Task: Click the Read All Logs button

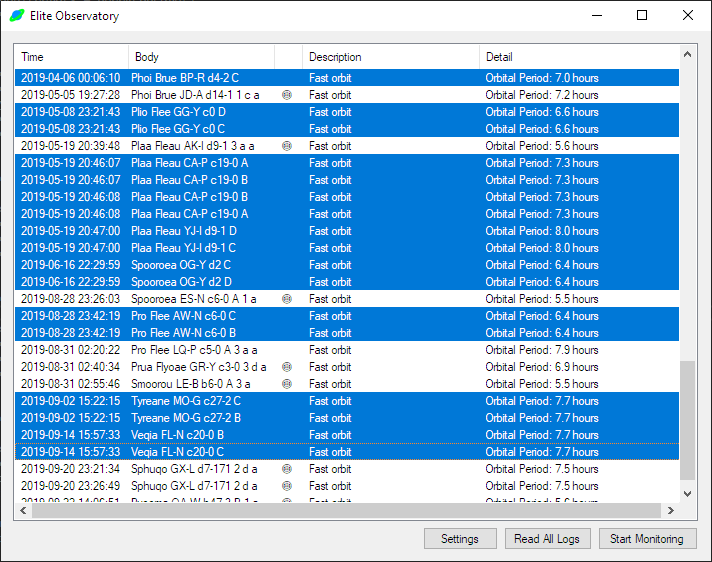Action: click(x=547, y=539)
